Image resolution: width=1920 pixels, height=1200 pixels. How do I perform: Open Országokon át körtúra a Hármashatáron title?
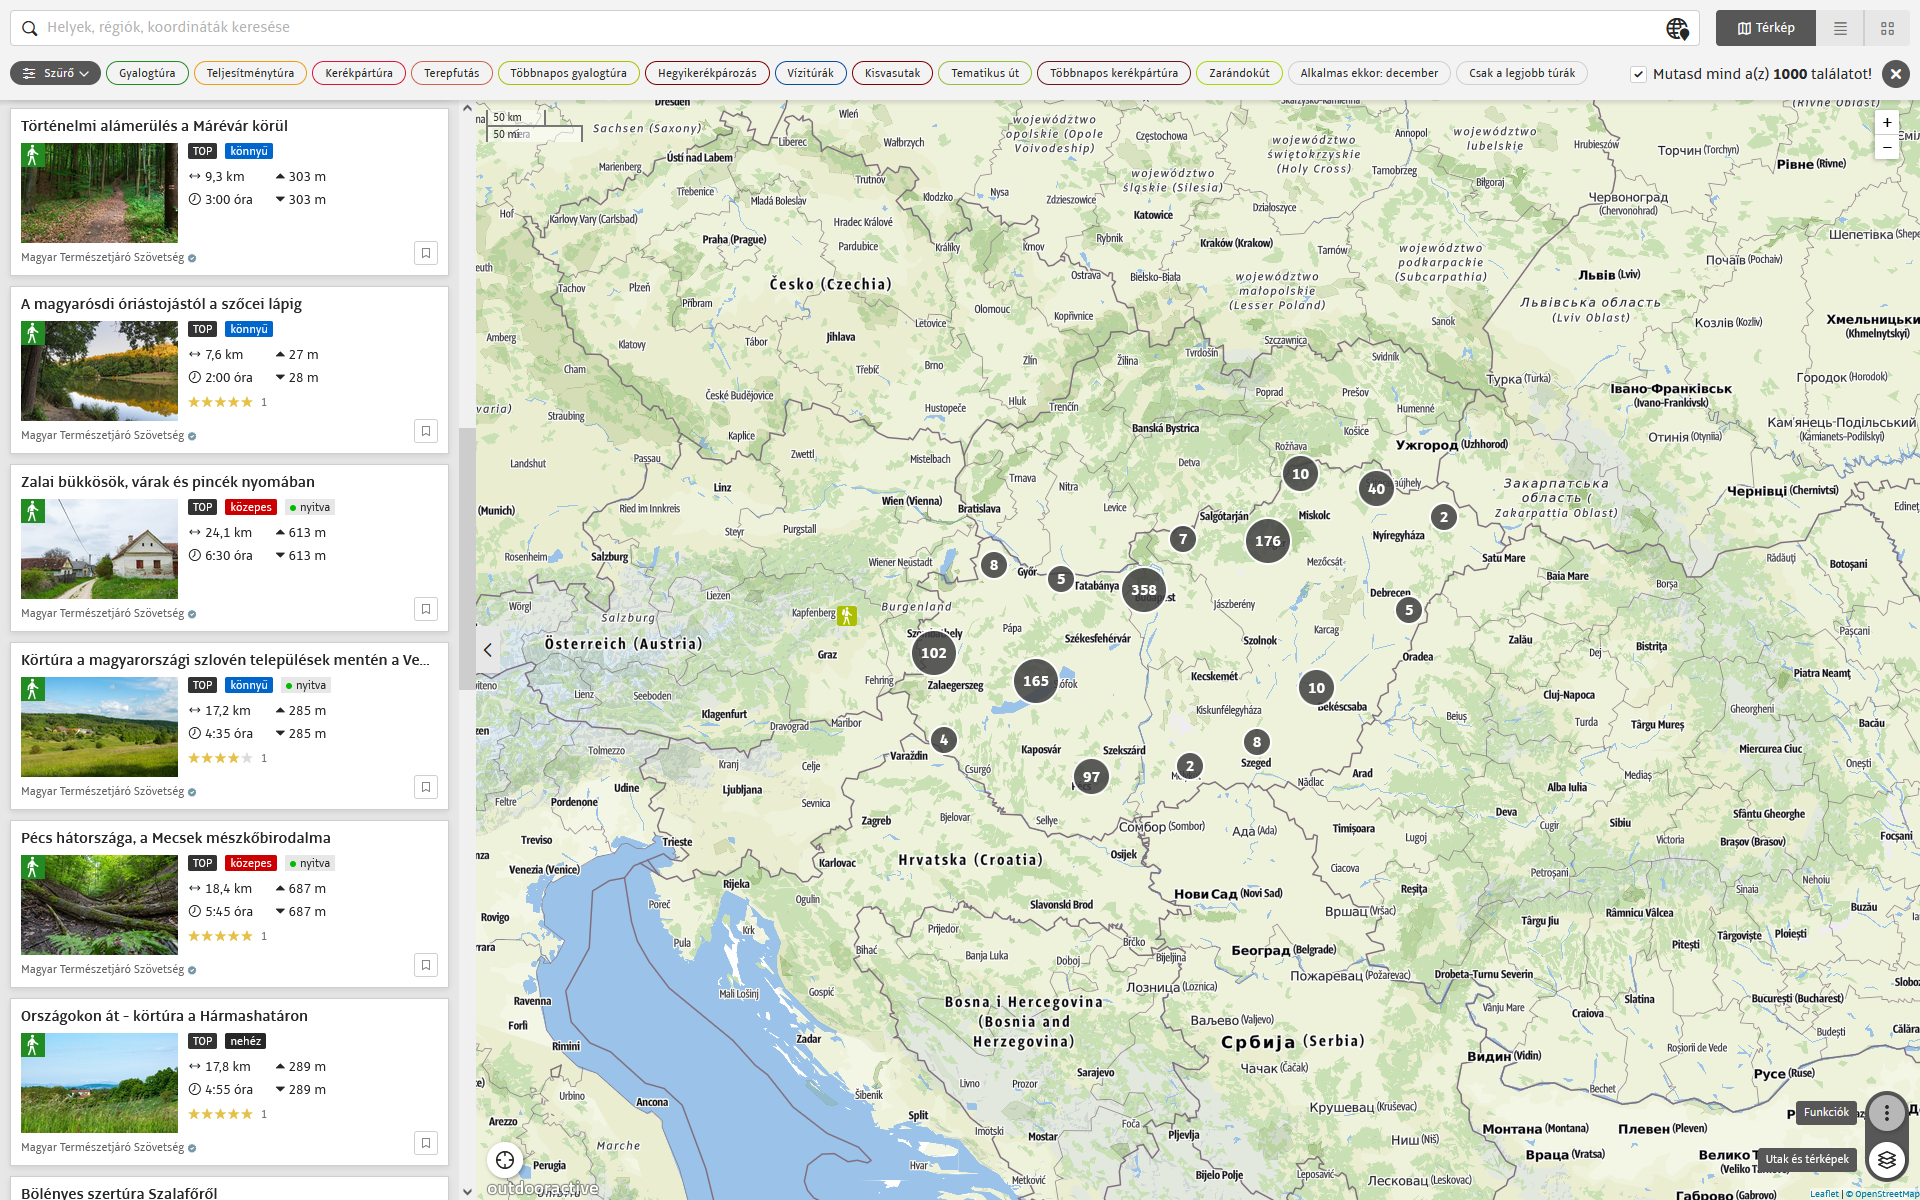point(164,1016)
